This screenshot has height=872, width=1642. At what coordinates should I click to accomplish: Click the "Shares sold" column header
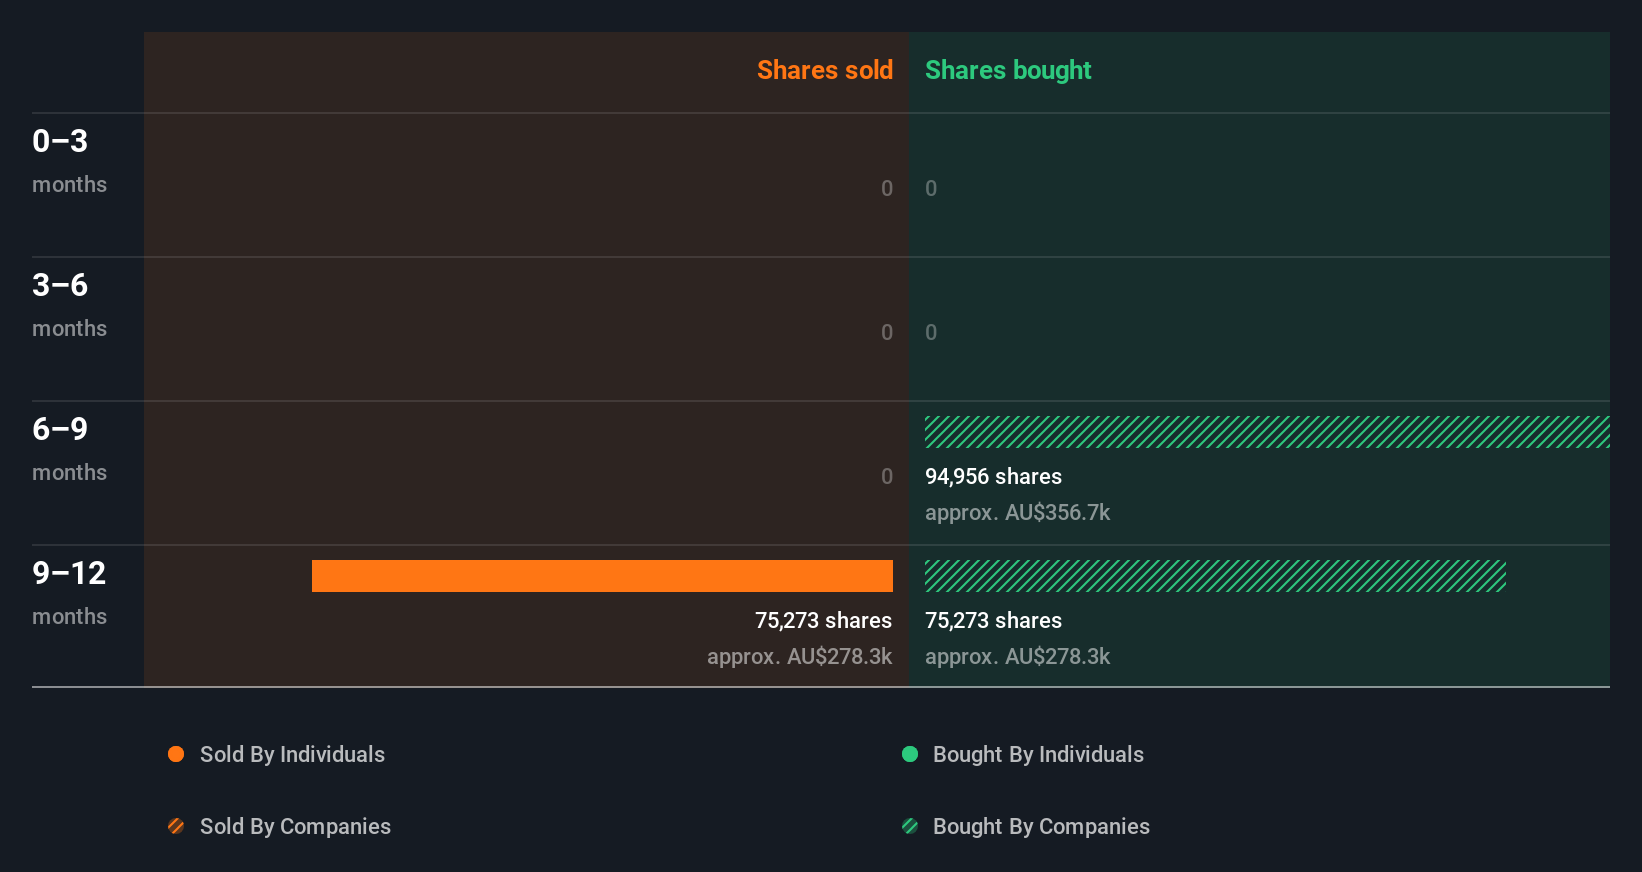pyautogui.click(x=824, y=70)
